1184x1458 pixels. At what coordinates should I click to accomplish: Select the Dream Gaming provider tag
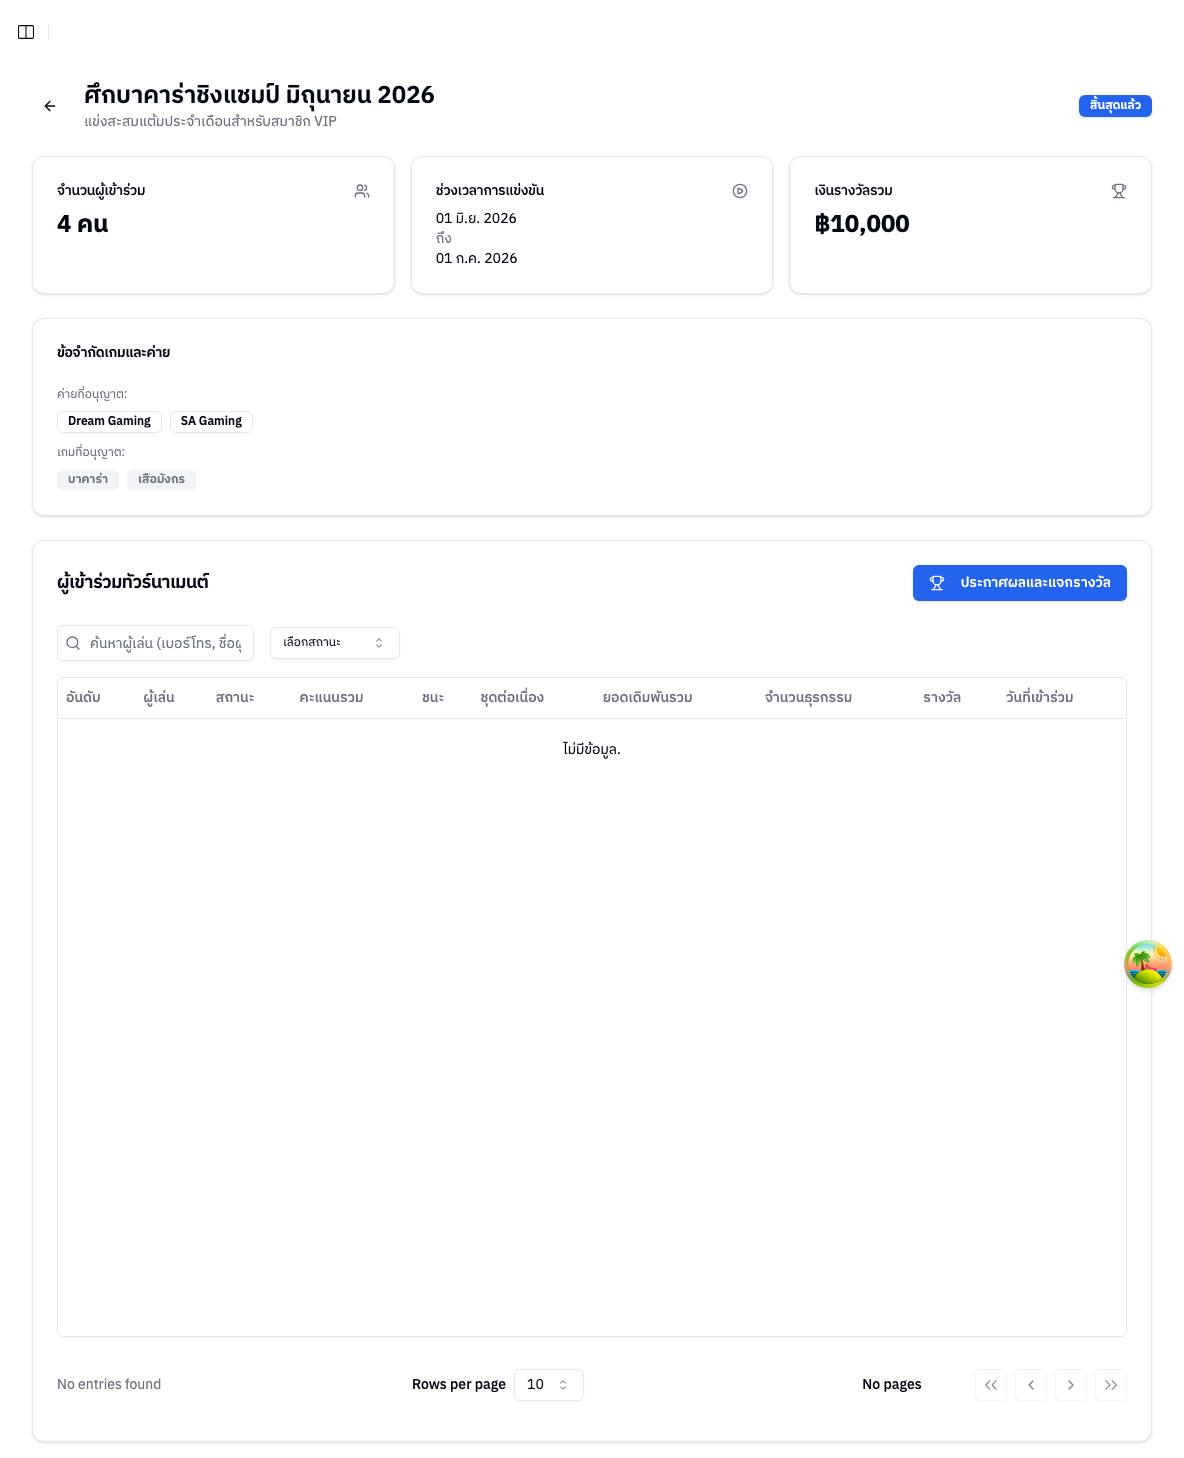pos(109,421)
